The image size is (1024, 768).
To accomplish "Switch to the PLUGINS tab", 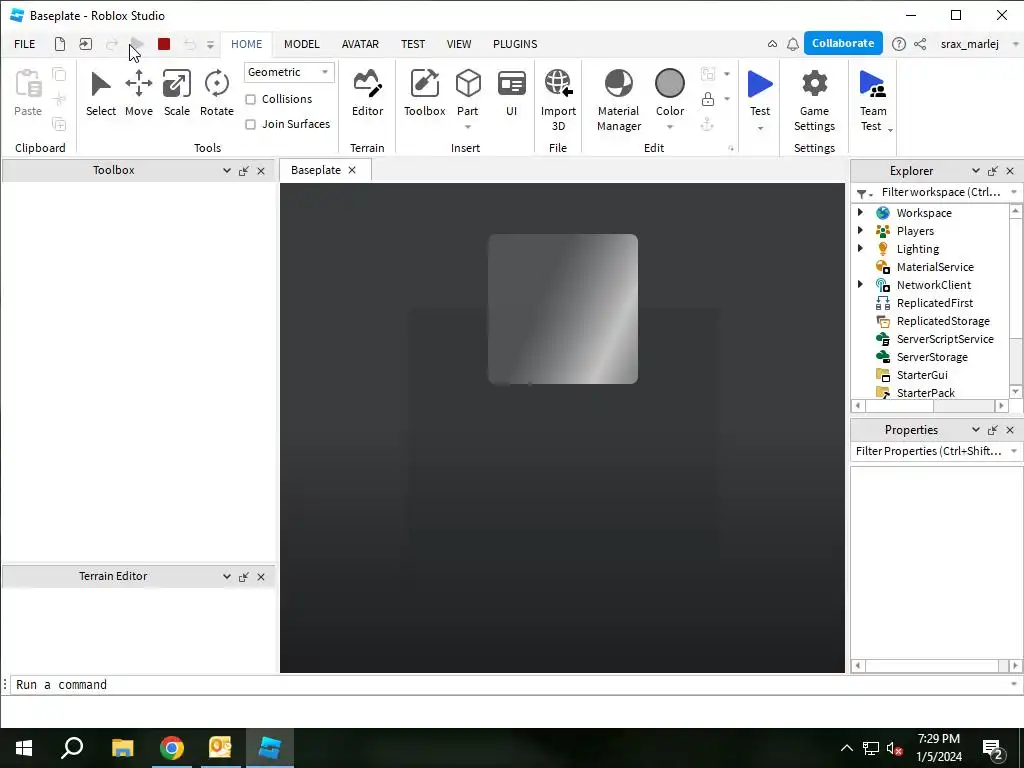I will 515,44.
